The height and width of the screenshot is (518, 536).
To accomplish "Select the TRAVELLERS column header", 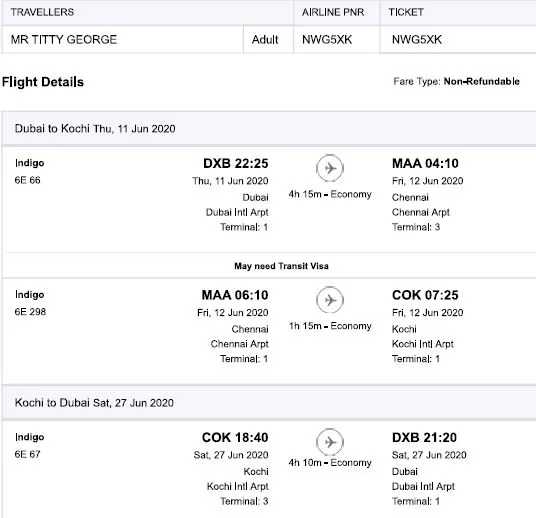I will [42, 12].
